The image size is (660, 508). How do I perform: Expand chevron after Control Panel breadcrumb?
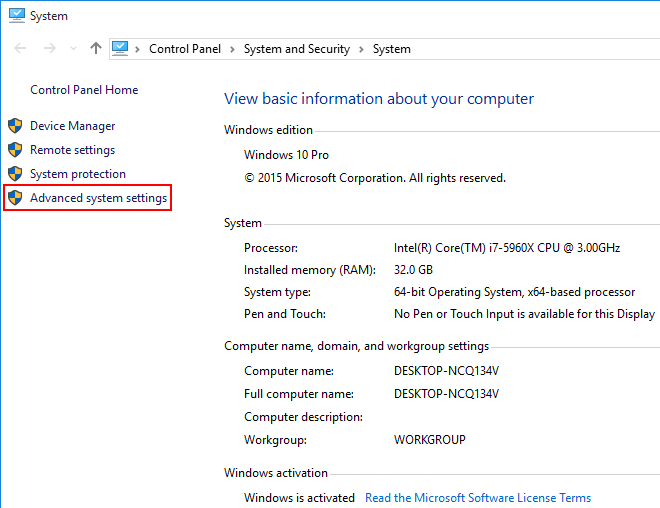[232, 49]
